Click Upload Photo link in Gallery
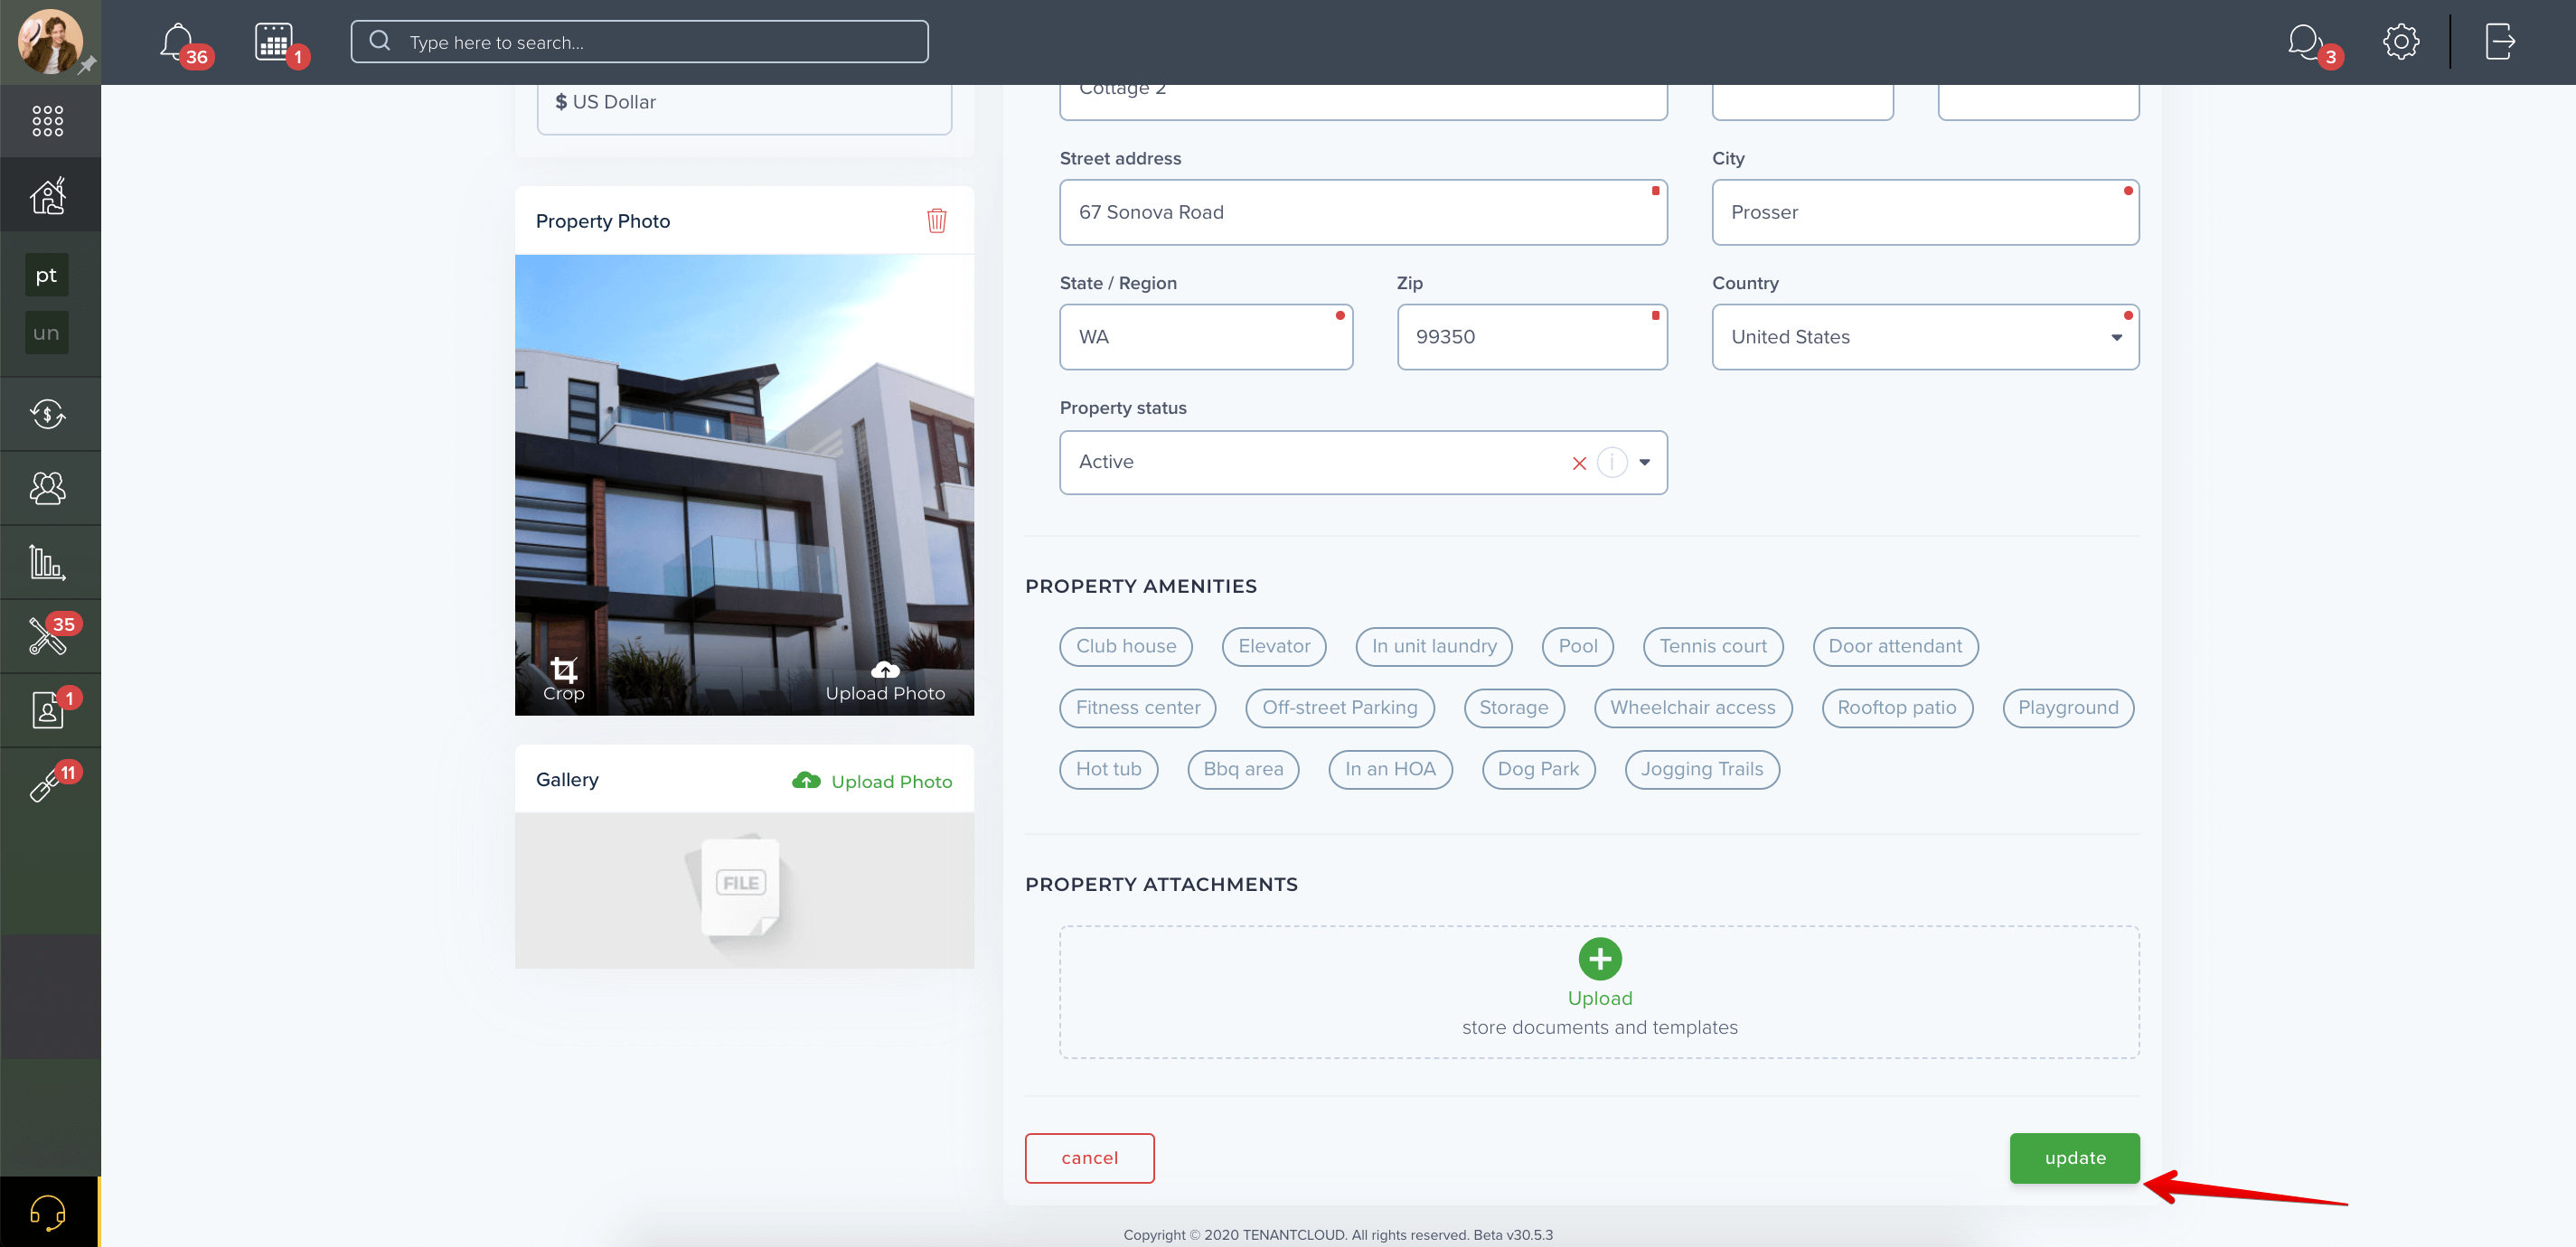This screenshot has height=1247, width=2576. pyautogui.click(x=872, y=781)
